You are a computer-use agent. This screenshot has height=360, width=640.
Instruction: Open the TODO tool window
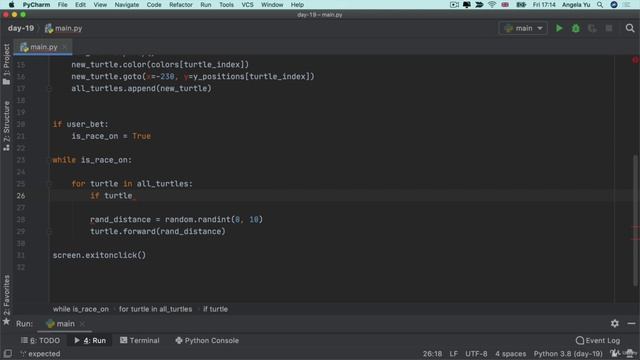(x=40, y=340)
